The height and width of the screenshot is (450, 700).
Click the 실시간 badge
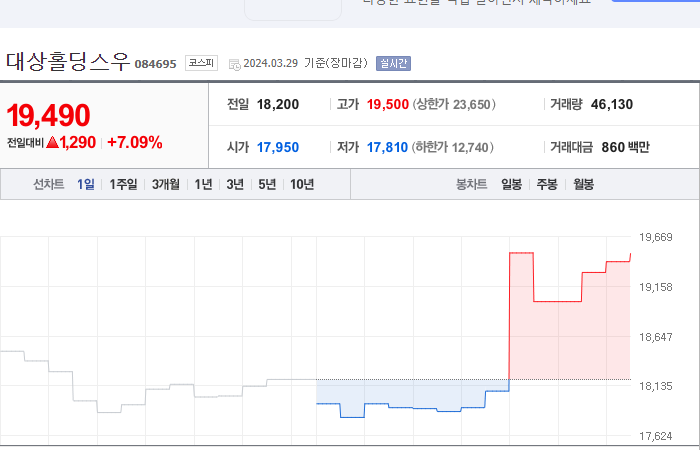(x=393, y=63)
